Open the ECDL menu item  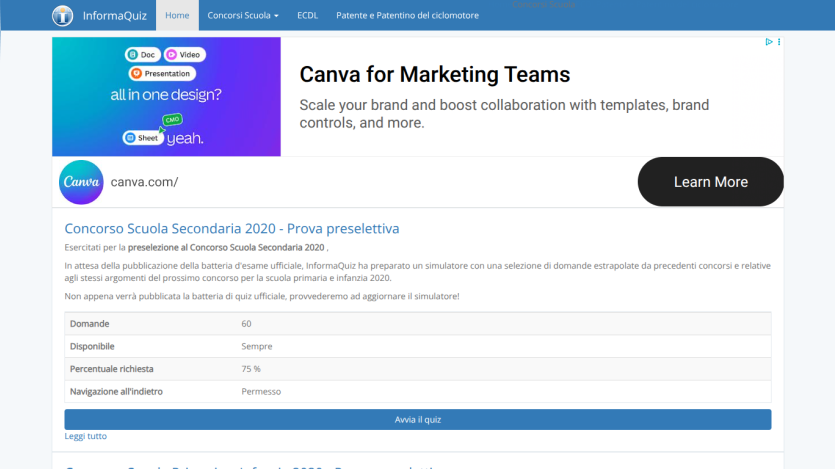(307, 15)
